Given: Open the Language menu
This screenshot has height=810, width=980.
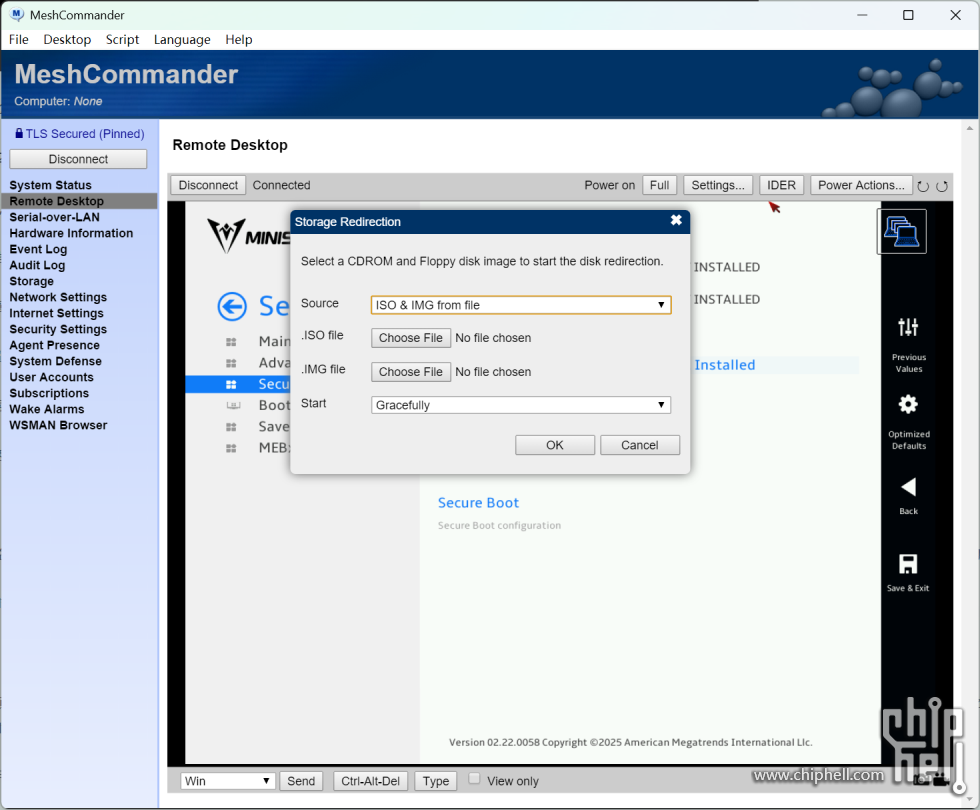Looking at the screenshot, I should (182, 39).
